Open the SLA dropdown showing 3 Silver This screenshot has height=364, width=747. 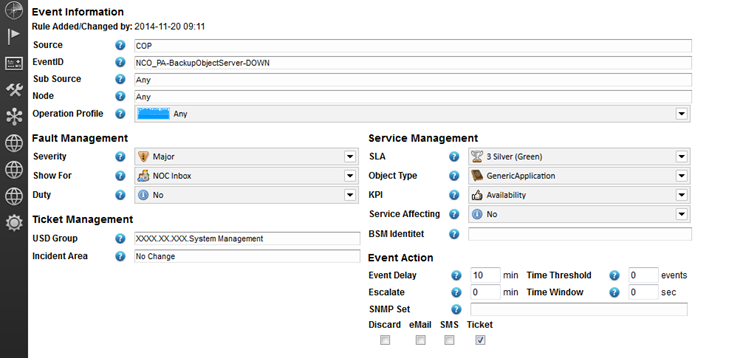click(x=580, y=157)
